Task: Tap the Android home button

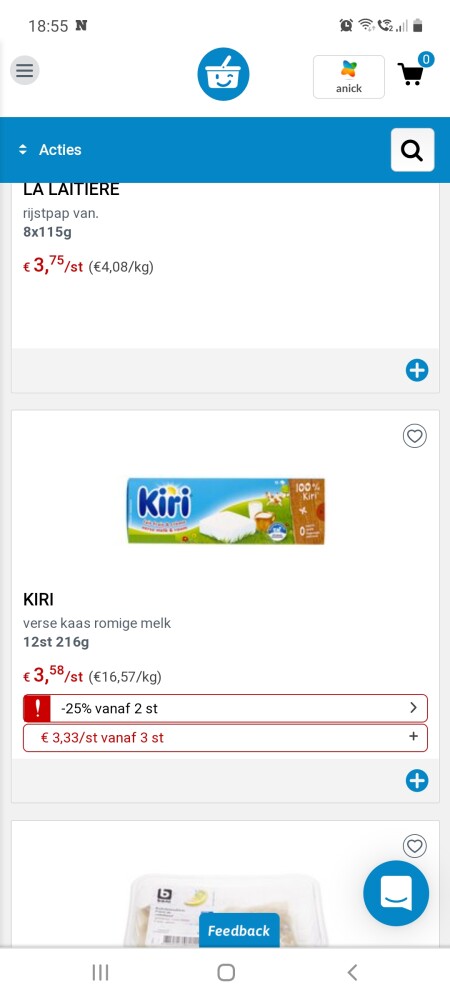Action: pyautogui.click(x=226, y=973)
